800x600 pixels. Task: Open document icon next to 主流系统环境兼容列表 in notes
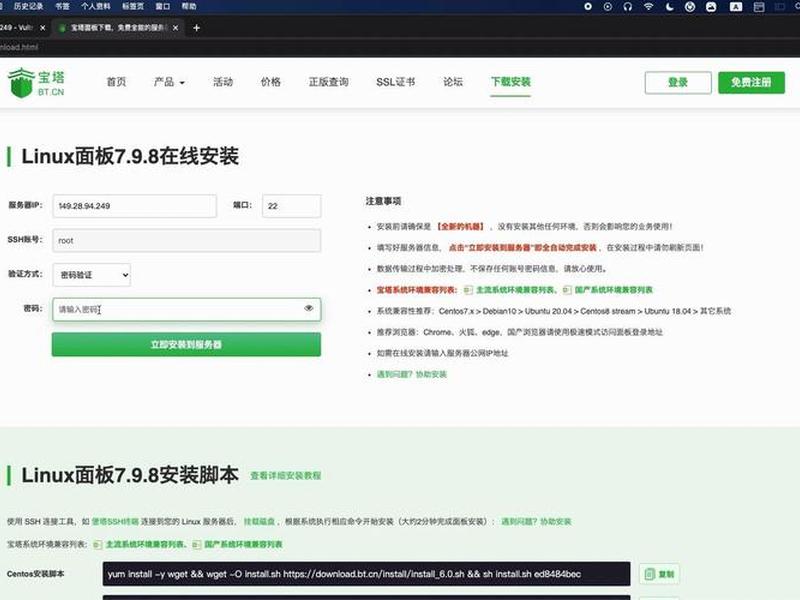tap(468, 290)
